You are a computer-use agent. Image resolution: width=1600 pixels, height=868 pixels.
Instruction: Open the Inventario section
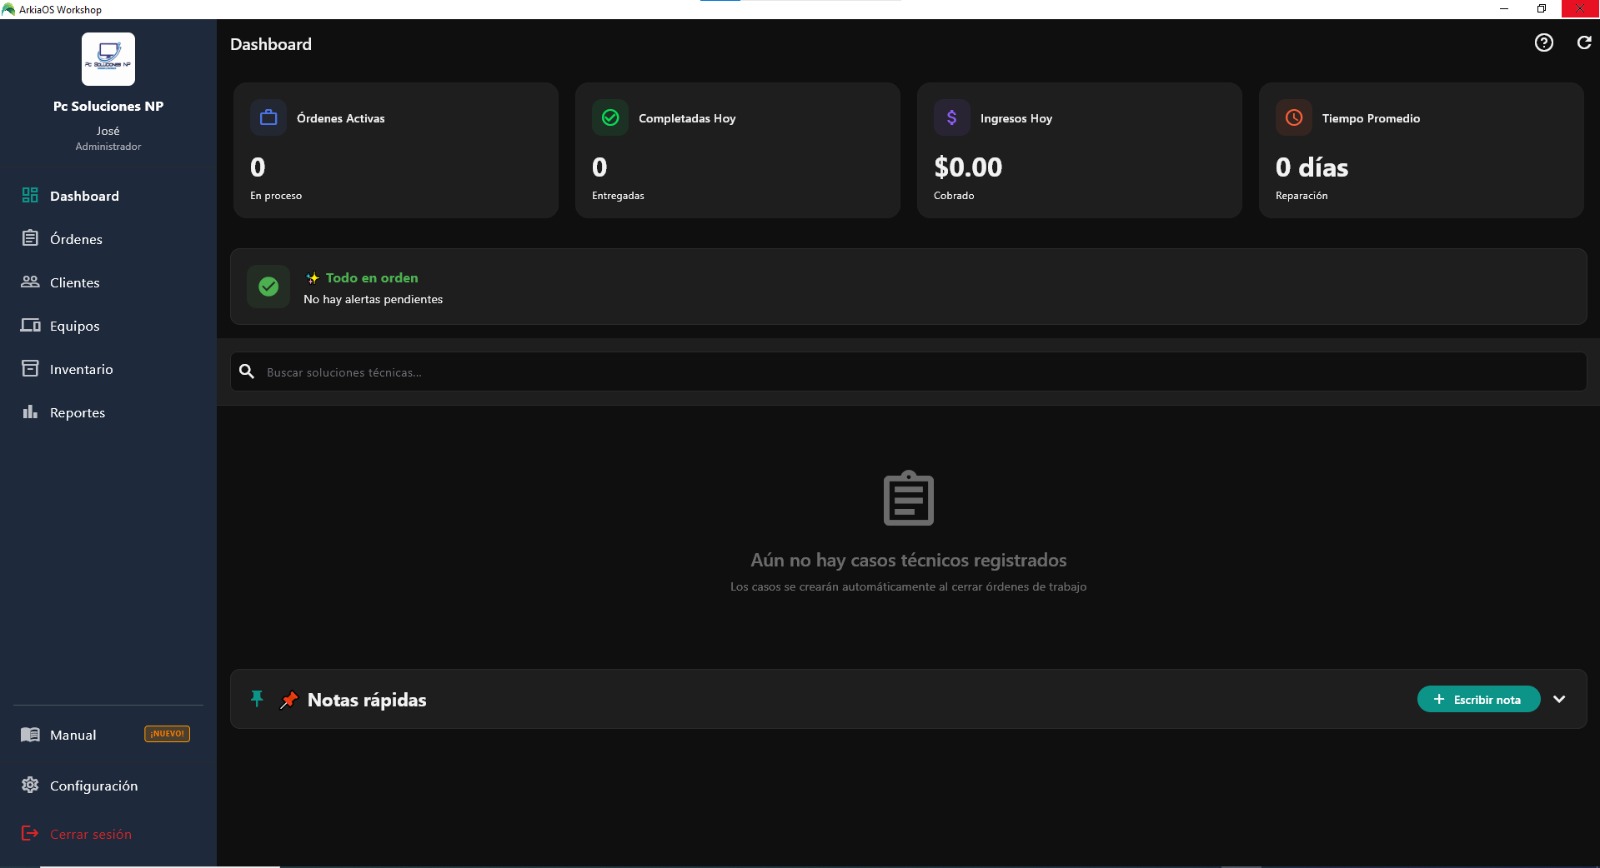[x=81, y=369]
